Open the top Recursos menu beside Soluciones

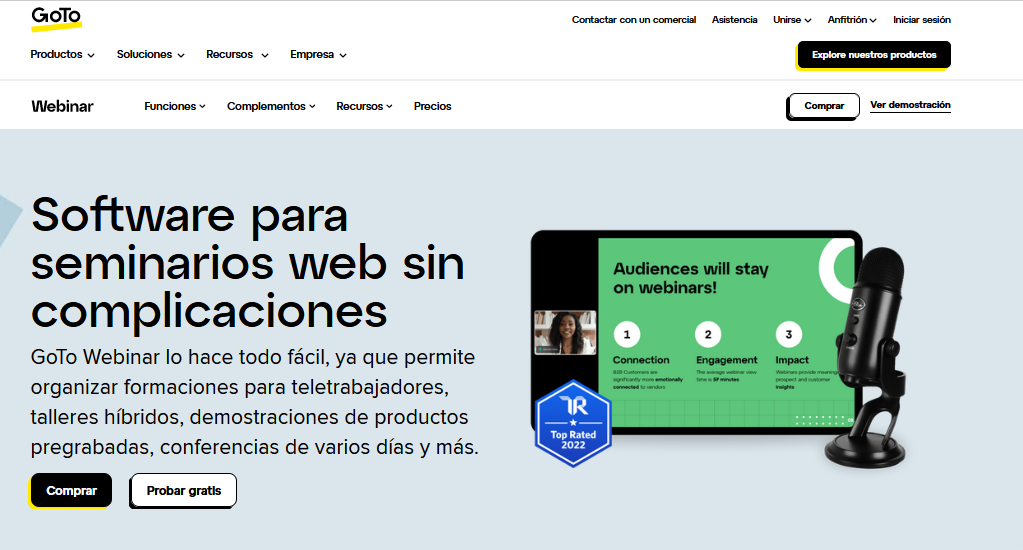[237, 55]
